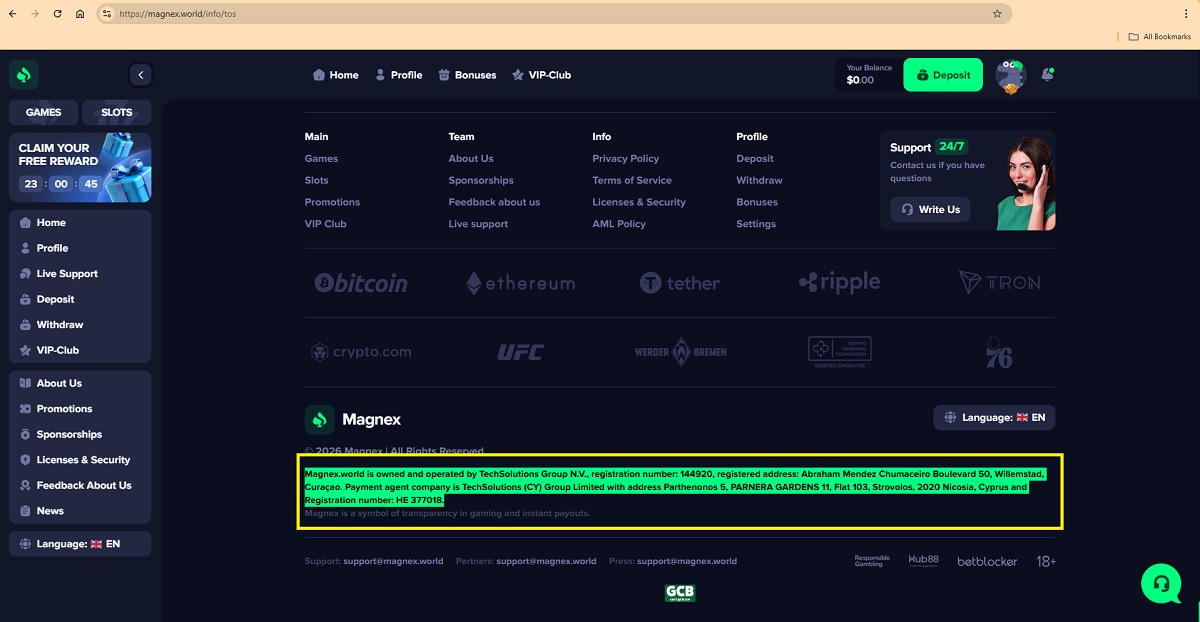Collapse the sidebar with arrow button
Image resolution: width=1200 pixels, height=622 pixels.
tap(141, 75)
